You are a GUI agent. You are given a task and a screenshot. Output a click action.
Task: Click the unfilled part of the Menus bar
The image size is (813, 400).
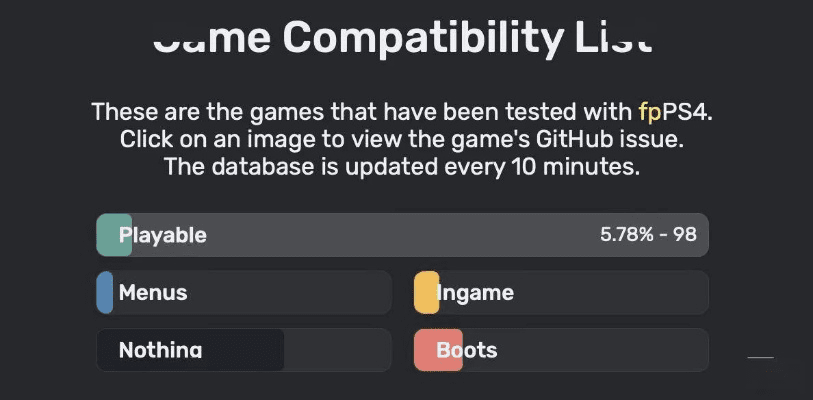[300, 293]
